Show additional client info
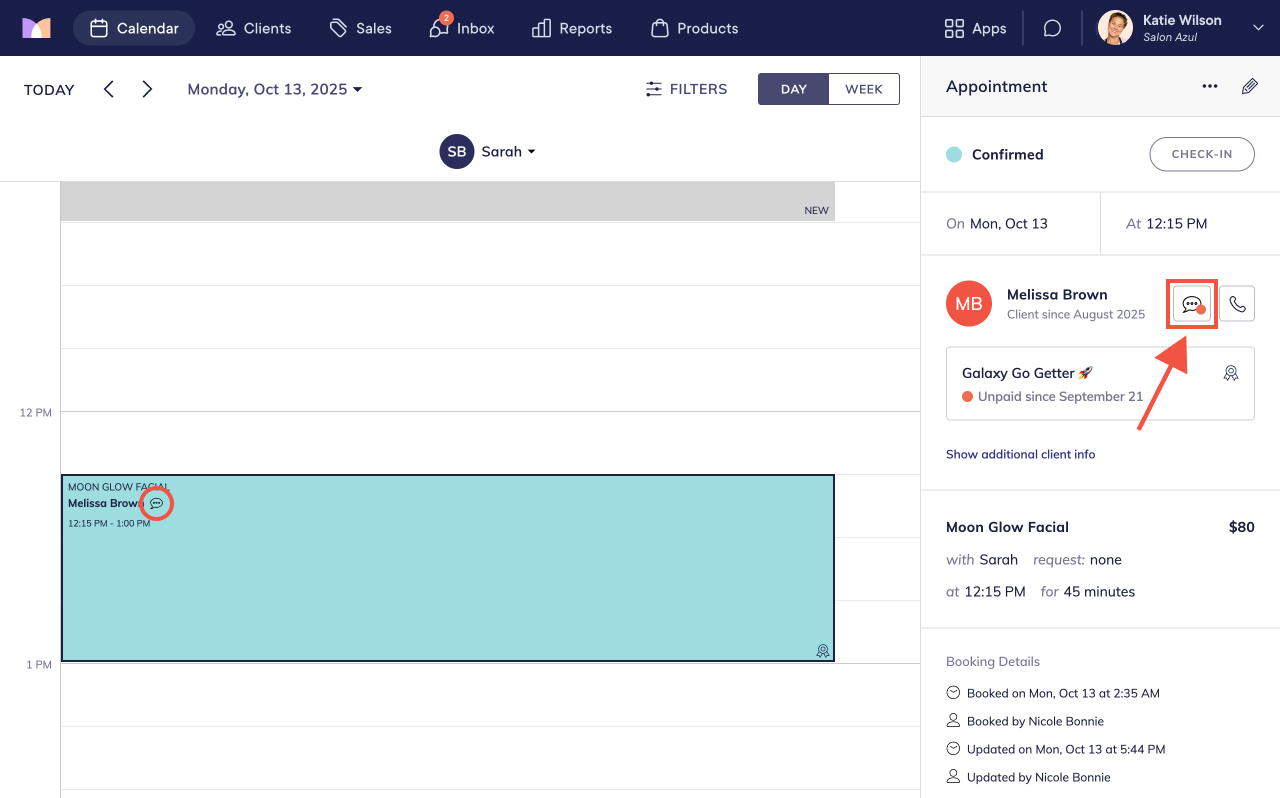 (x=1020, y=454)
